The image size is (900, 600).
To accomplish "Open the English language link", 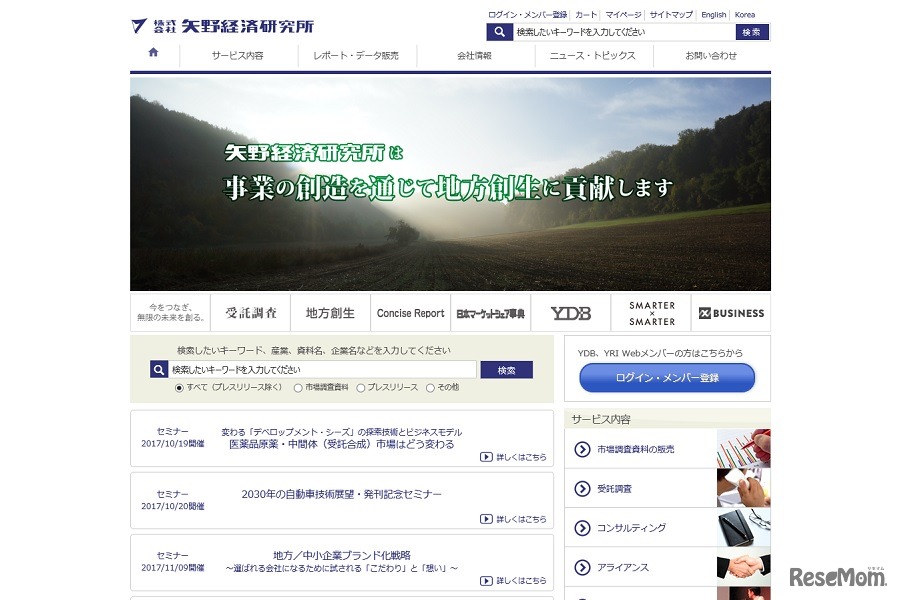I will (x=712, y=14).
